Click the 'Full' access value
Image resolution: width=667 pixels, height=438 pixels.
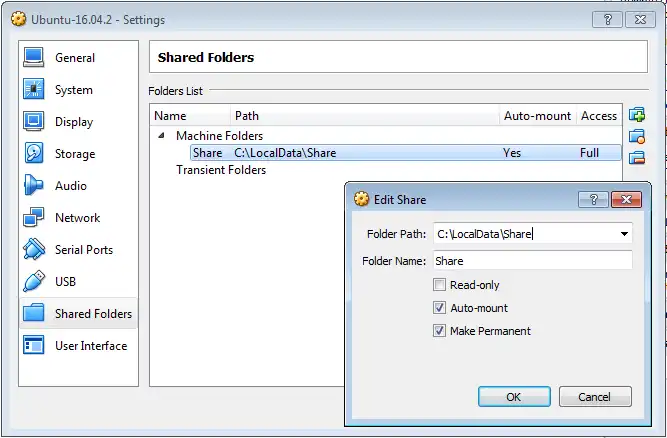pos(589,153)
